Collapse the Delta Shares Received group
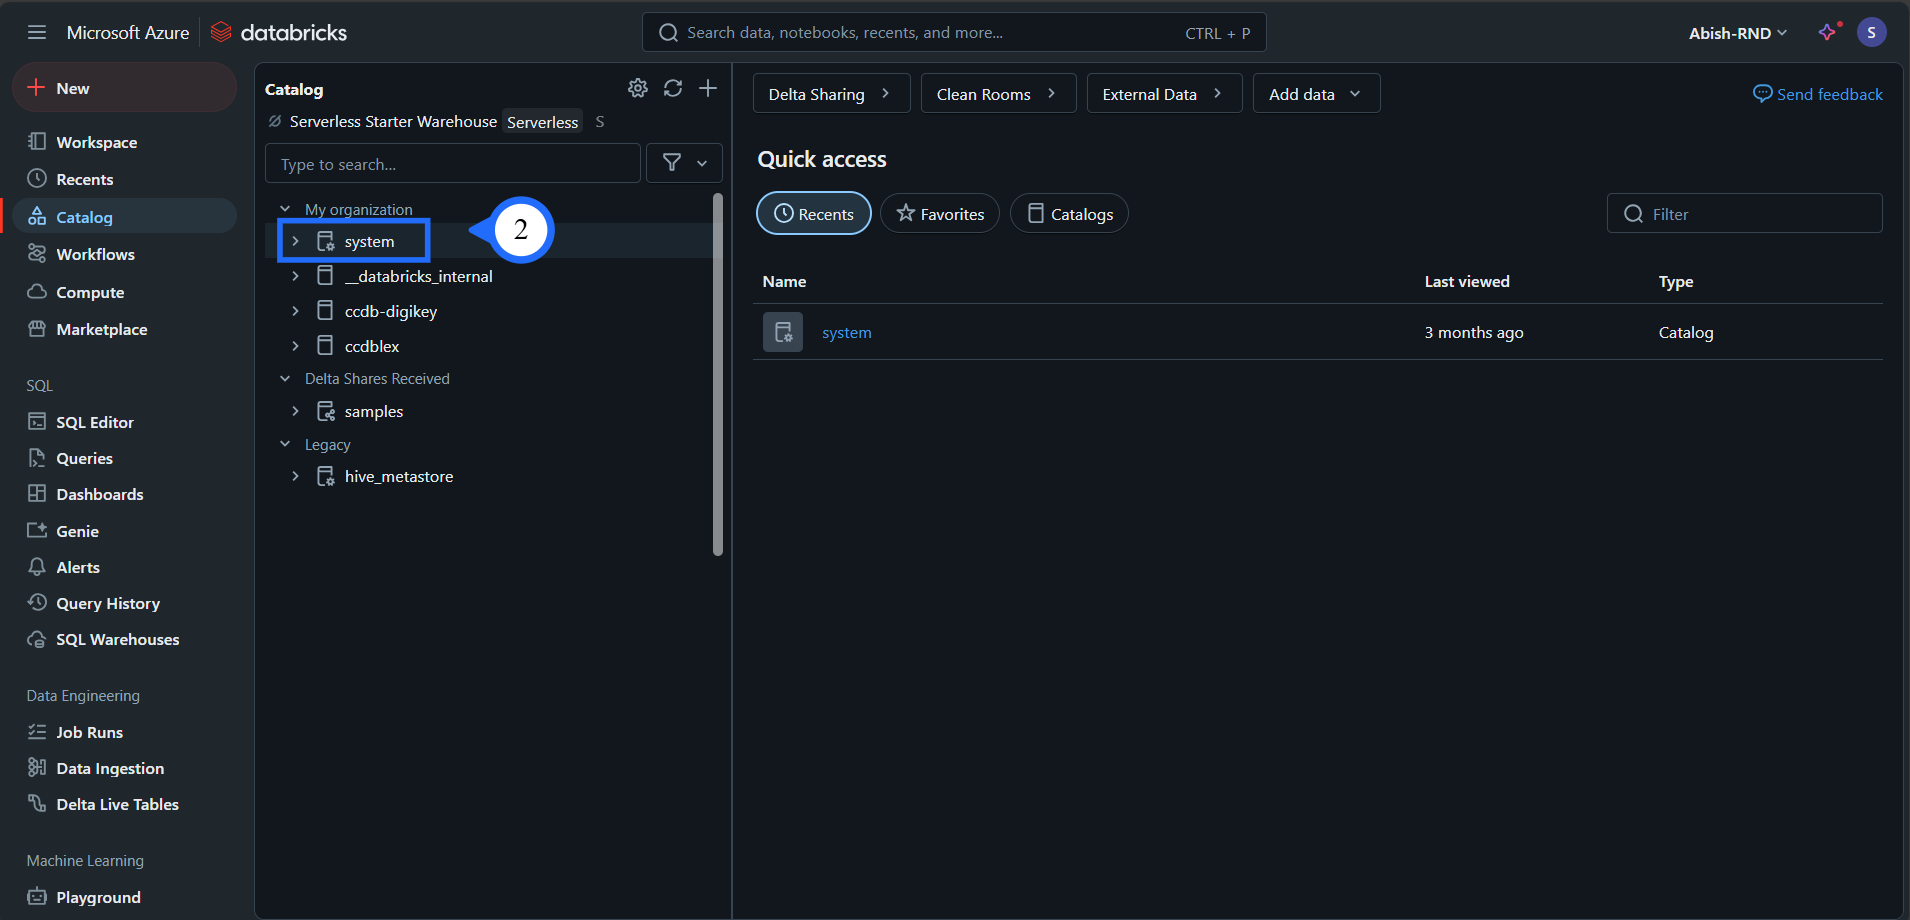Image resolution: width=1910 pixels, height=920 pixels. click(x=285, y=379)
